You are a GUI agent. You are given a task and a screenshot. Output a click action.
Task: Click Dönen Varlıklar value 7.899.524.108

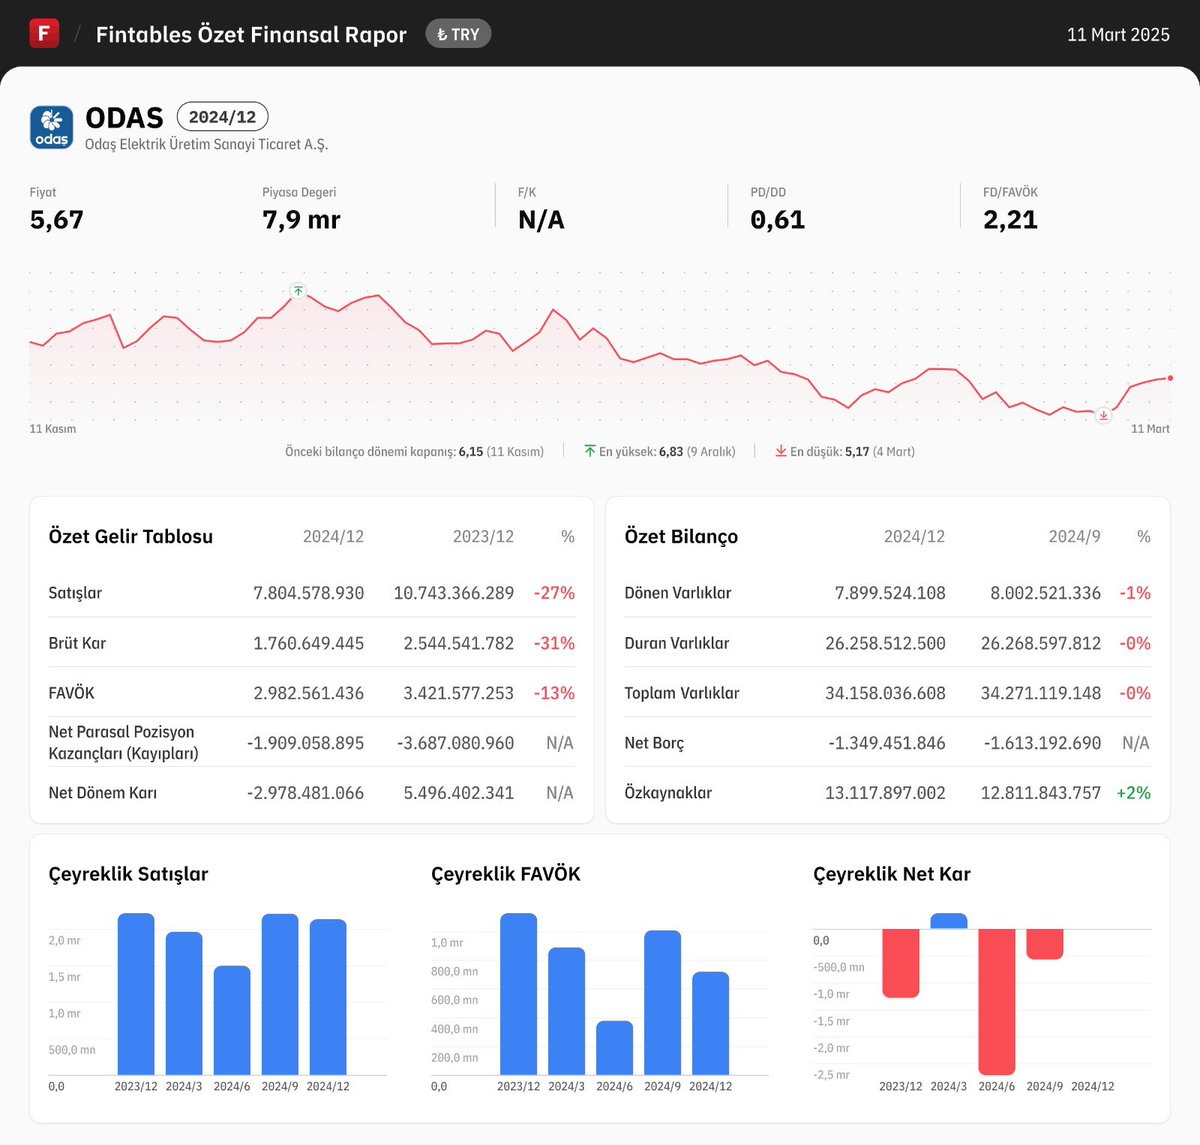[890, 593]
